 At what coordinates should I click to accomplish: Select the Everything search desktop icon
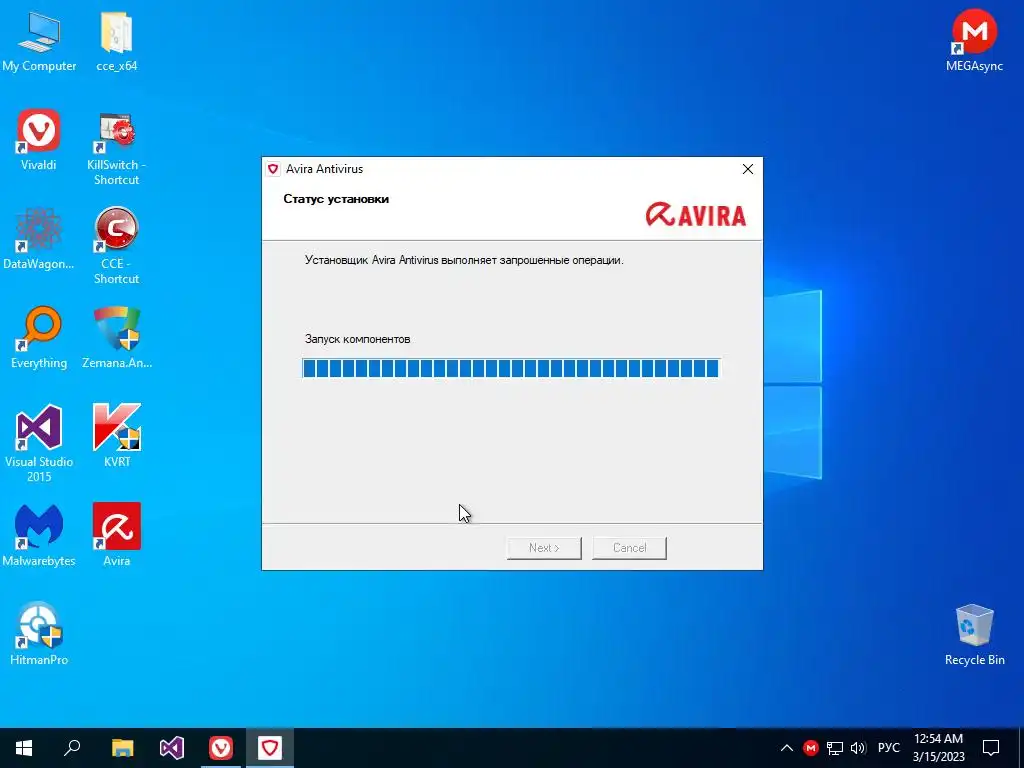(x=39, y=338)
